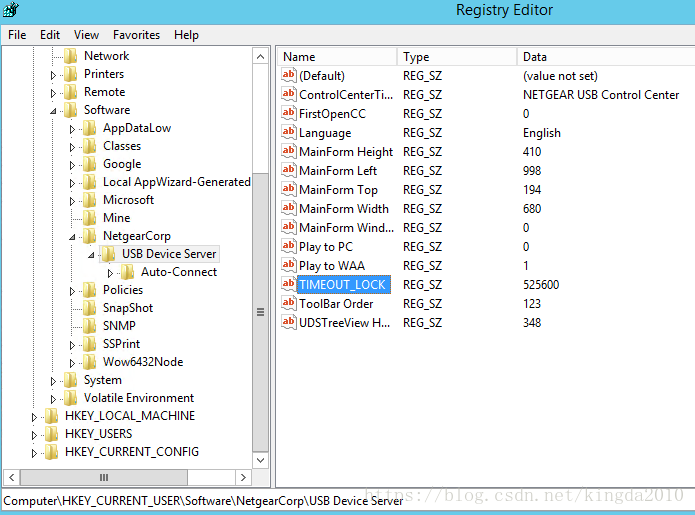The height and width of the screenshot is (515, 695).
Task: Expand the Wow6432Node key
Action: pos(72,363)
